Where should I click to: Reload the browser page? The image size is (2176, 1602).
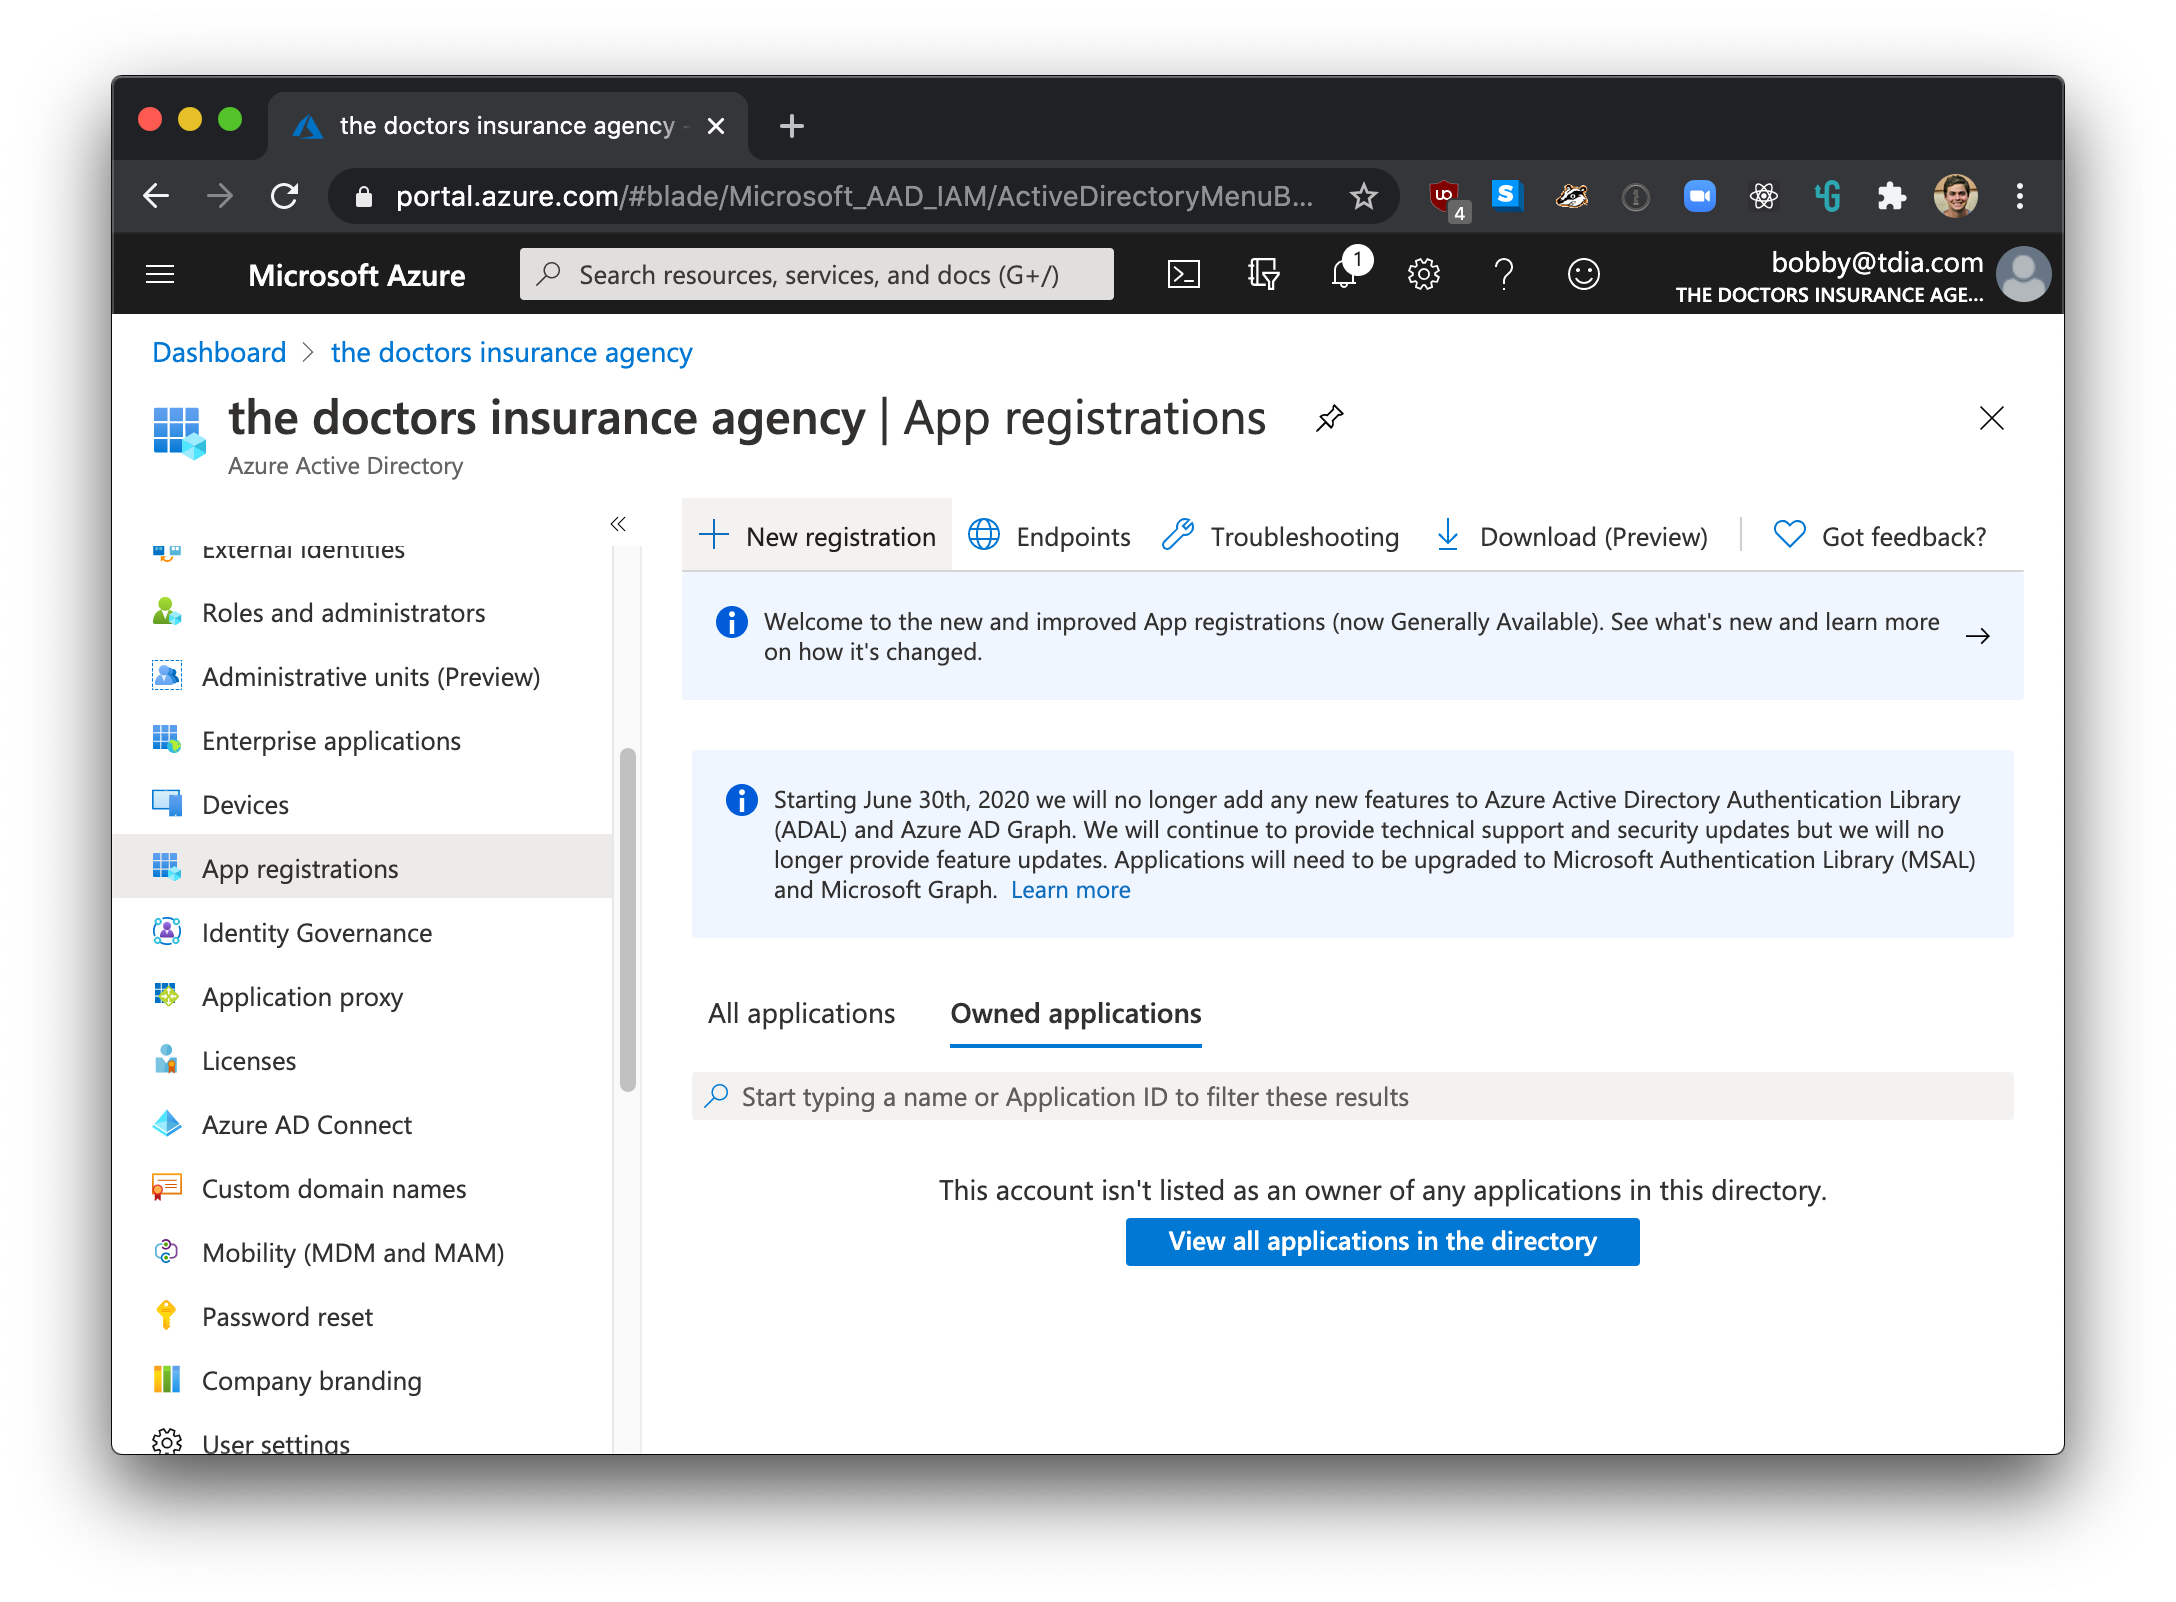[285, 196]
